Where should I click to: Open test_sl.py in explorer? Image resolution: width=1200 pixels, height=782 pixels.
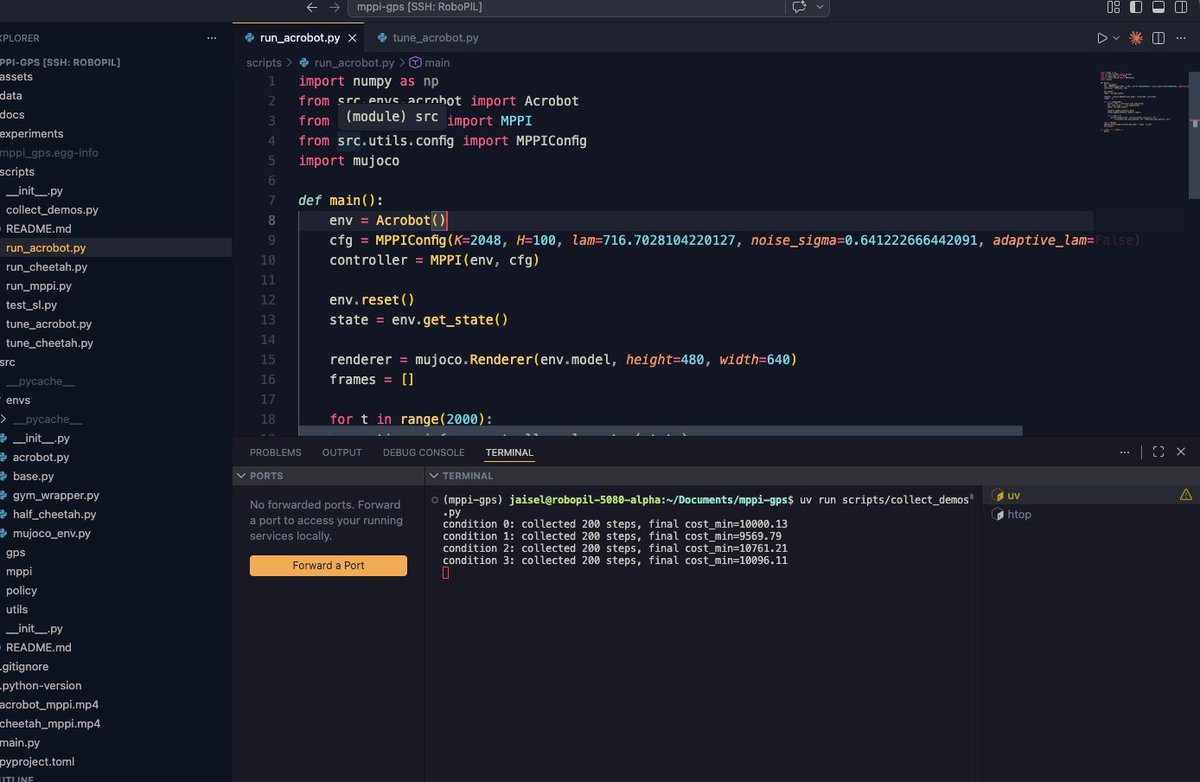point(31,305)
